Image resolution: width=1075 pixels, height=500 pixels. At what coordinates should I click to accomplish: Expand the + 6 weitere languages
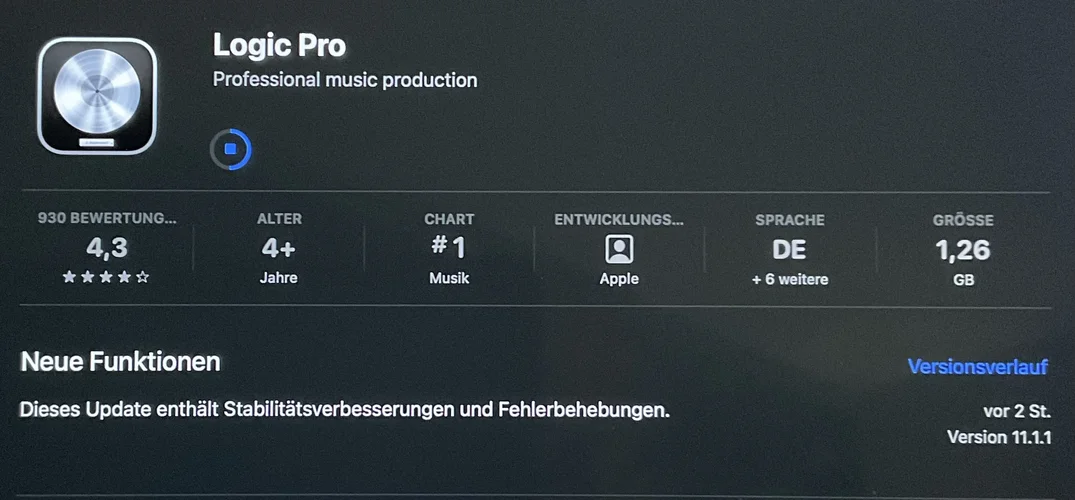tap(789, 279)
